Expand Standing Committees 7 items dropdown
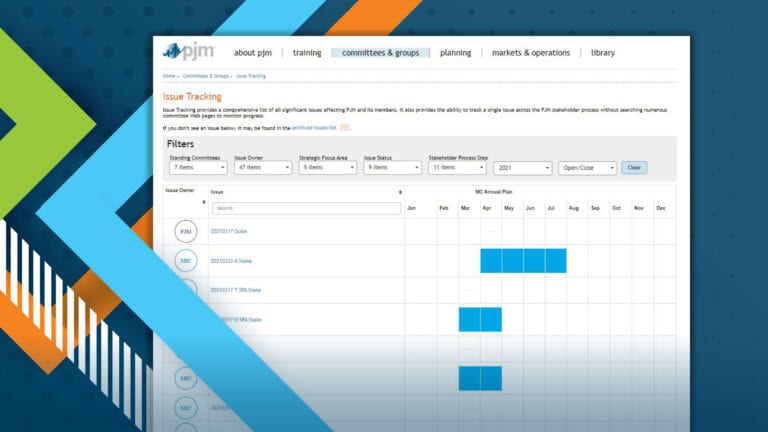768x432 pixels. point(198,168)
